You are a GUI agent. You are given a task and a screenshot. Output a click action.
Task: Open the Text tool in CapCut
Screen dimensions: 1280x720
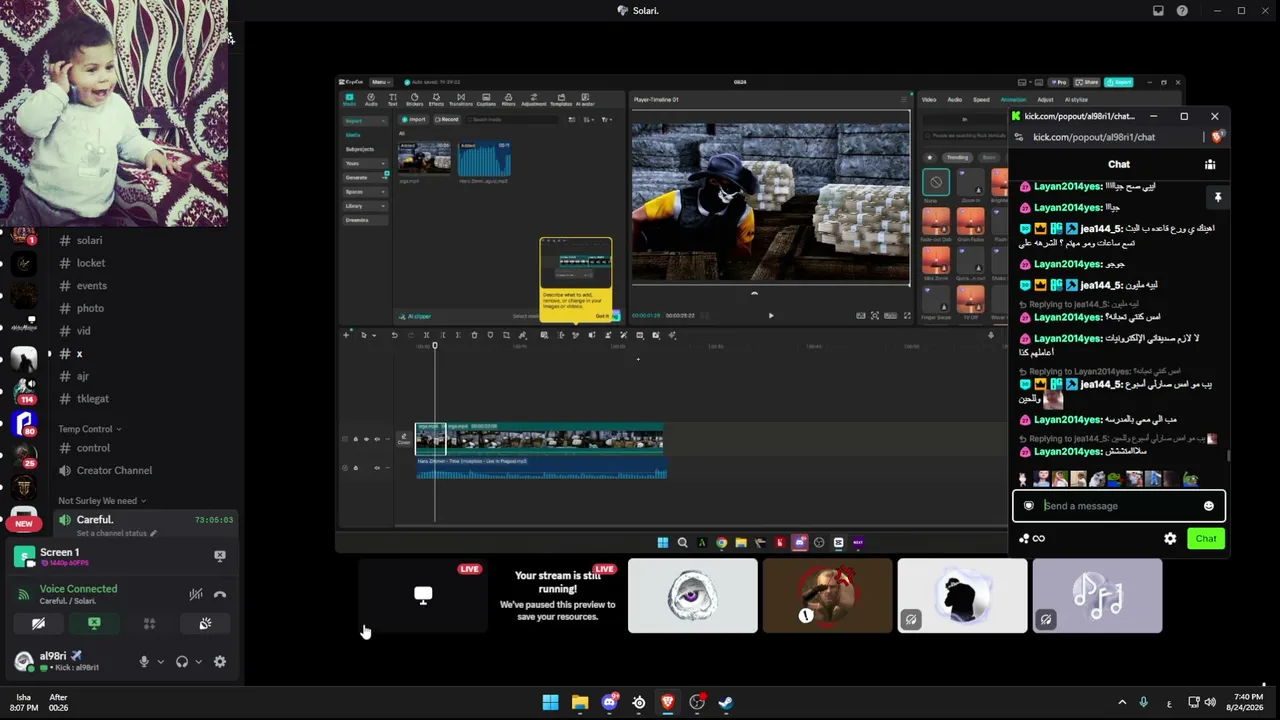(x=392, y=99)
